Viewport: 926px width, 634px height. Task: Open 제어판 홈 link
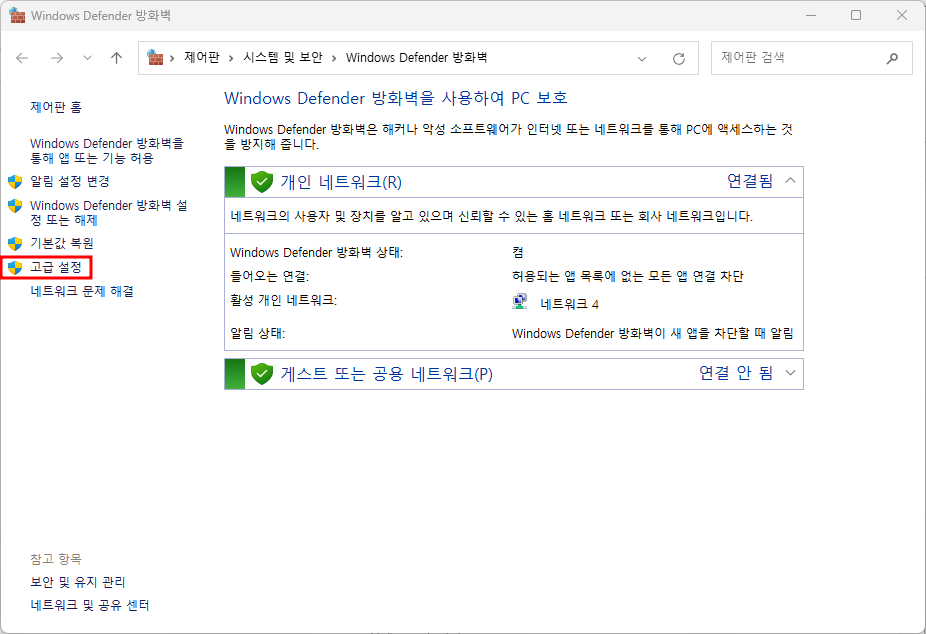[56, 107]
